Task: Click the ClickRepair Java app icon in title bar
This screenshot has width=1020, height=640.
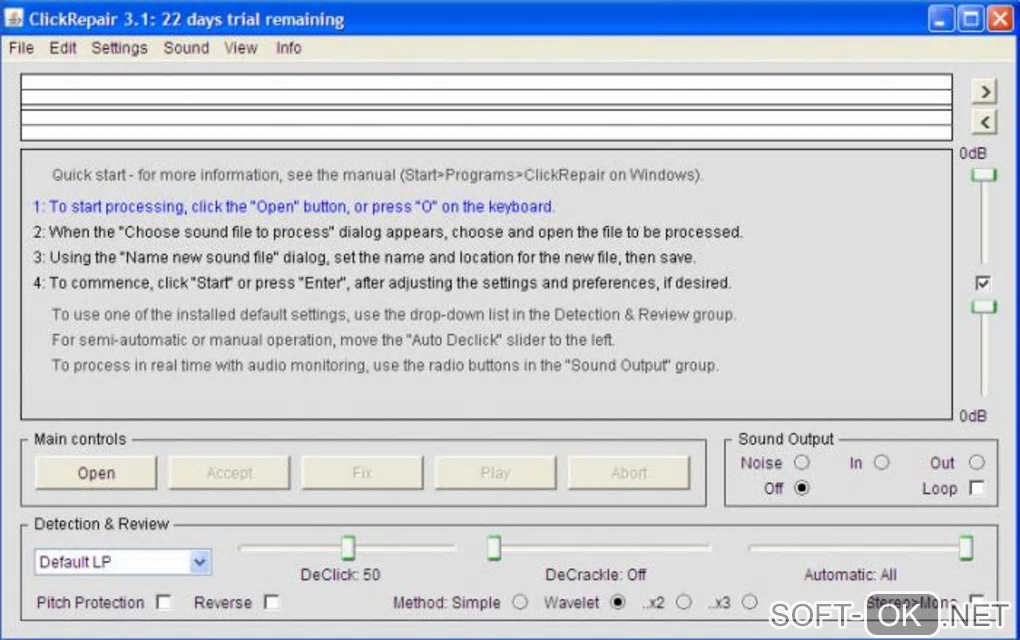Action: tap(14, 18)
